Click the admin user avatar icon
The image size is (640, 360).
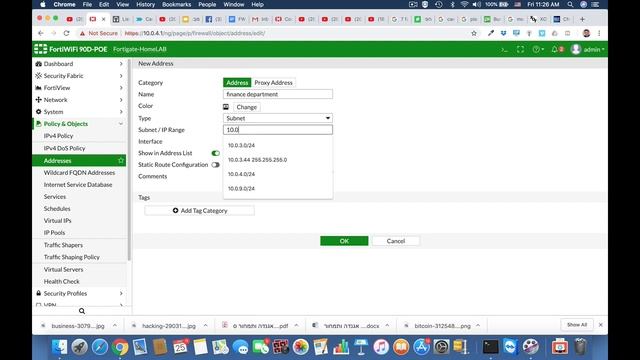[576, 49]
